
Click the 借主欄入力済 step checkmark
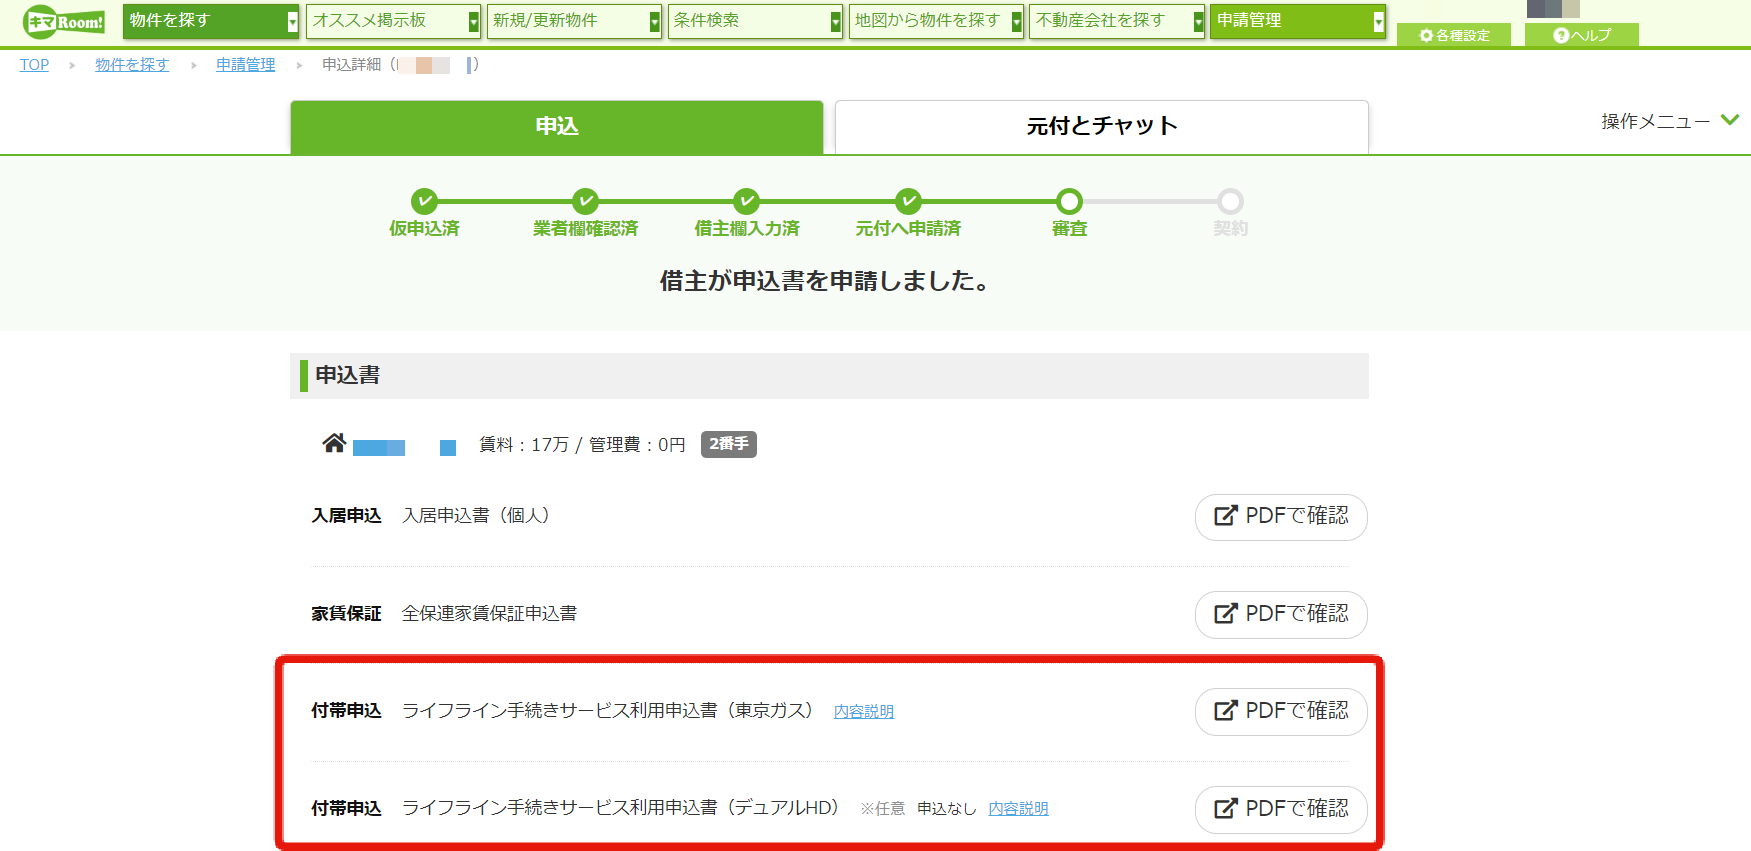pyautogui.click(x=746, y=201)
